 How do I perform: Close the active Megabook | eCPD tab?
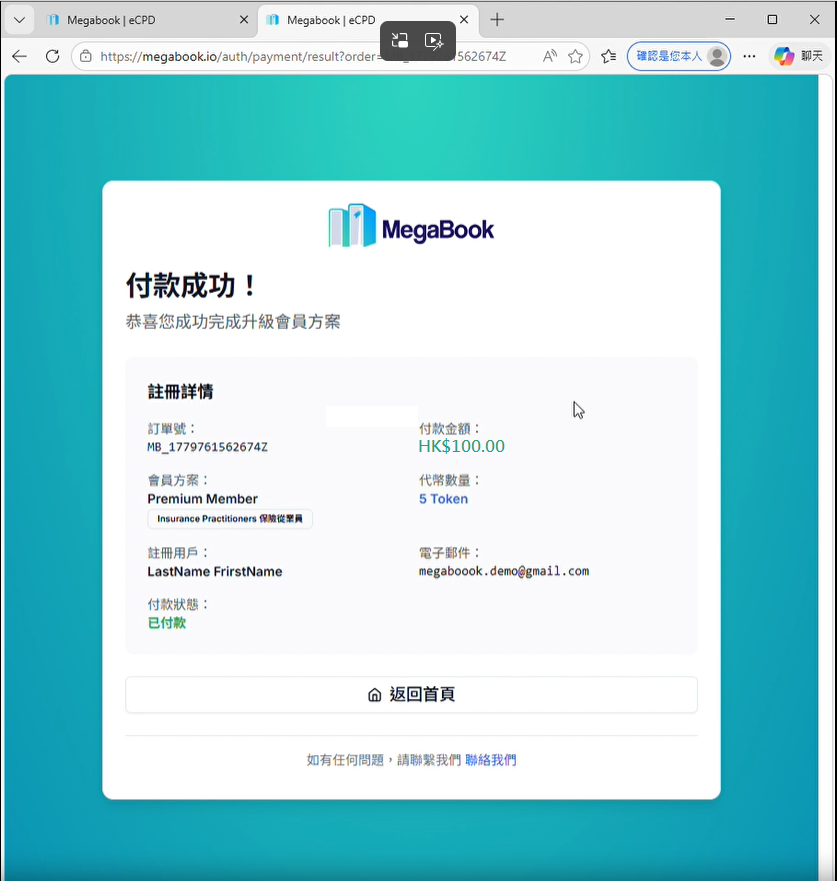(x=464, y=20)
